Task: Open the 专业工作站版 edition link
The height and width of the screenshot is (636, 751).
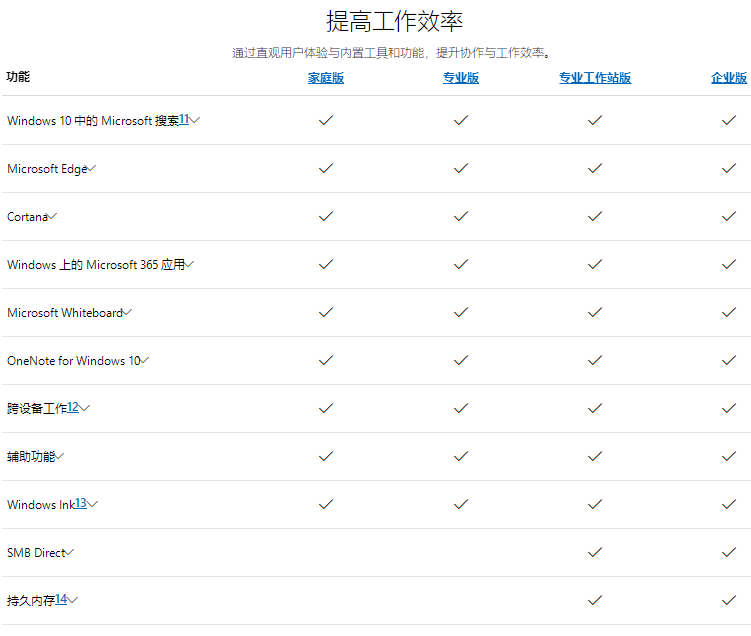Action: (595, 78)
